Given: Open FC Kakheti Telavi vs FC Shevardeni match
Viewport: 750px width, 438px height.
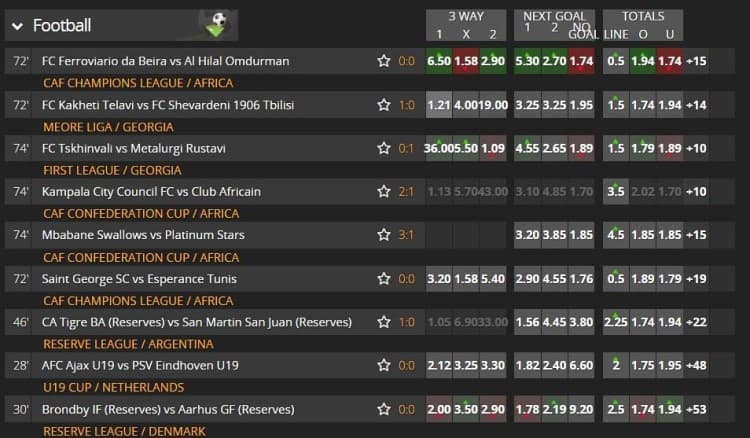Looking at the screenshot, I should coord(168,105).
